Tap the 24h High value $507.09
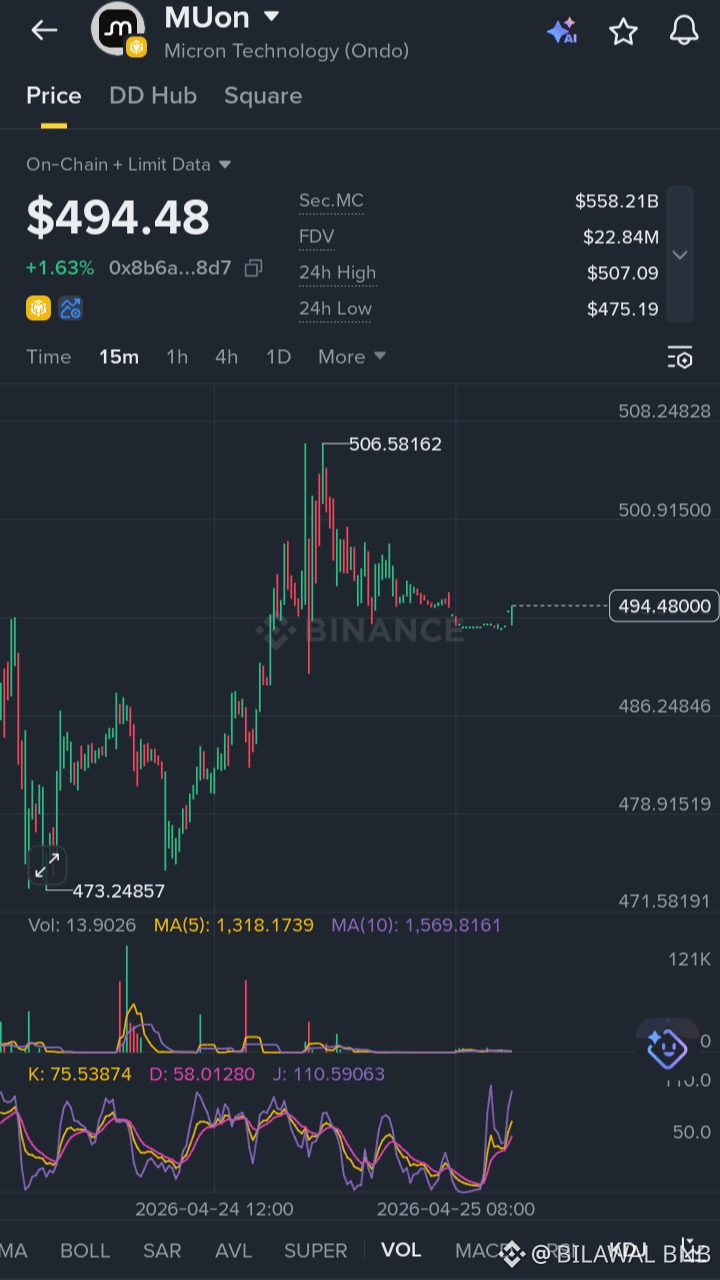Image resolution: width=720 pixels, height=1280 pixels. (x=623, y=273)
